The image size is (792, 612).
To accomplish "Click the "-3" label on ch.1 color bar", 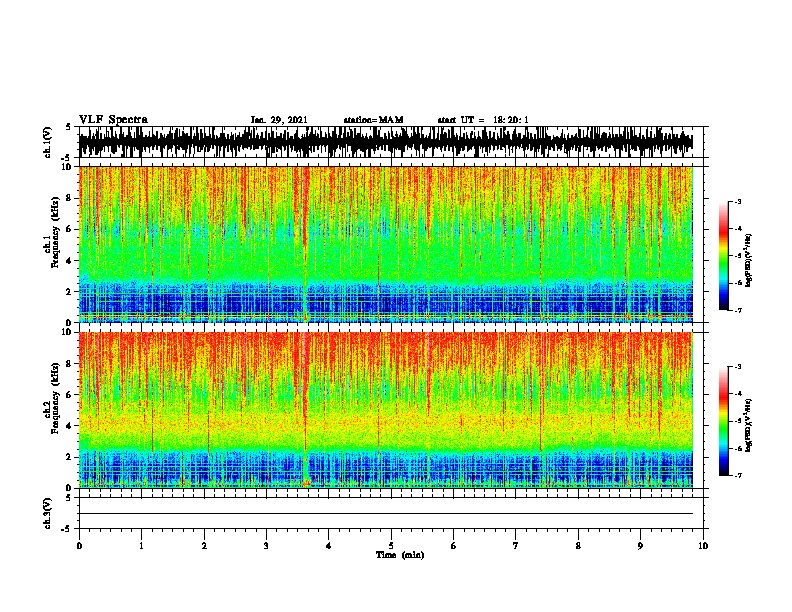I will point(738,201).
